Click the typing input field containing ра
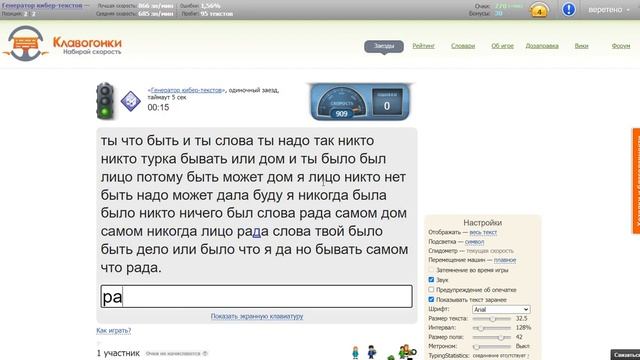 [x=256, y=296]
